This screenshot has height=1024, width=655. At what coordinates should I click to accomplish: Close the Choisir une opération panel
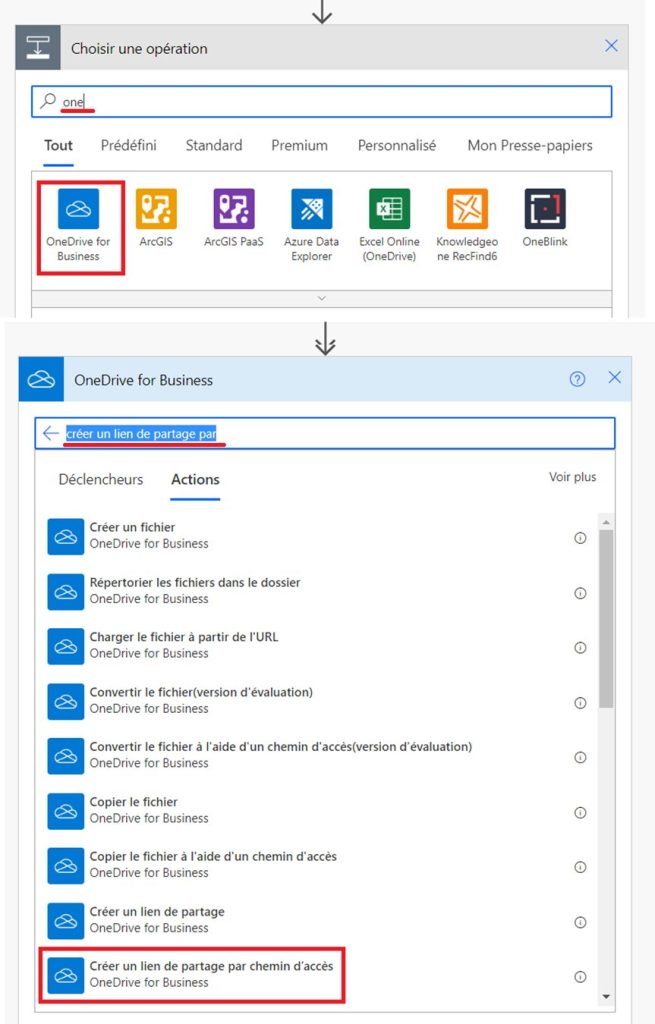coord(611,46)
